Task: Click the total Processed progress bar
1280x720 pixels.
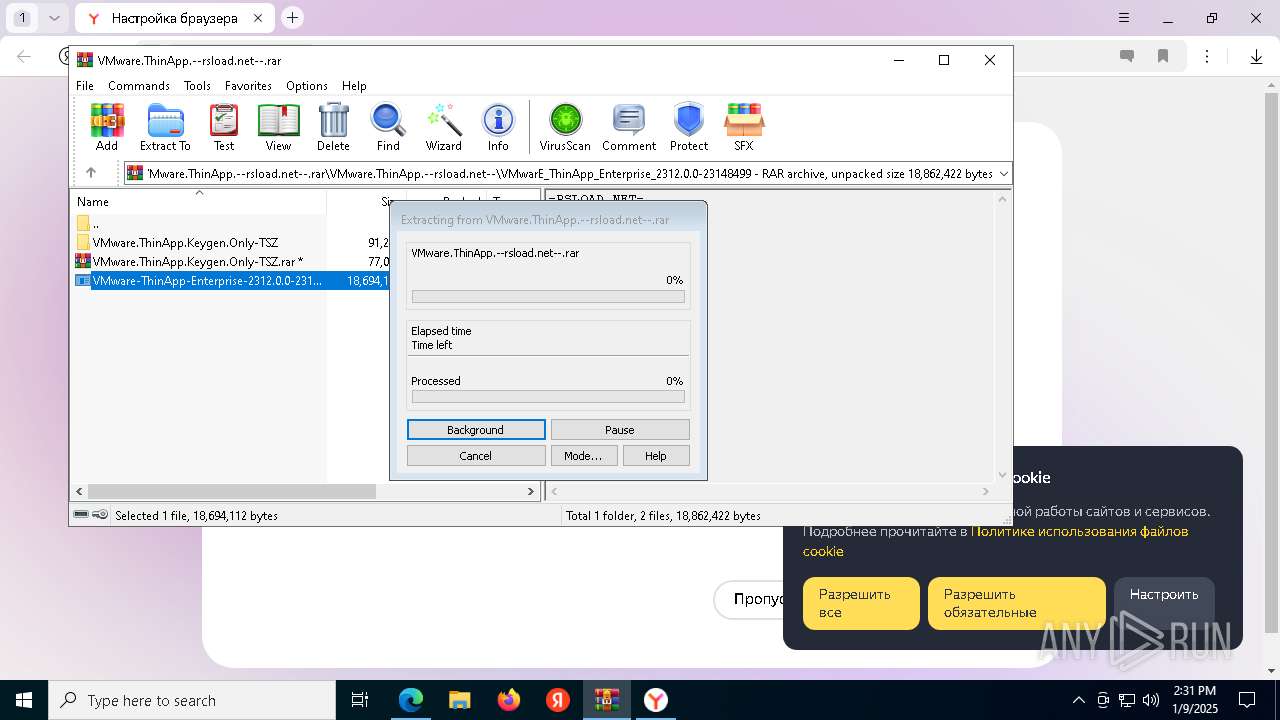Action: [x=548, y=397]
